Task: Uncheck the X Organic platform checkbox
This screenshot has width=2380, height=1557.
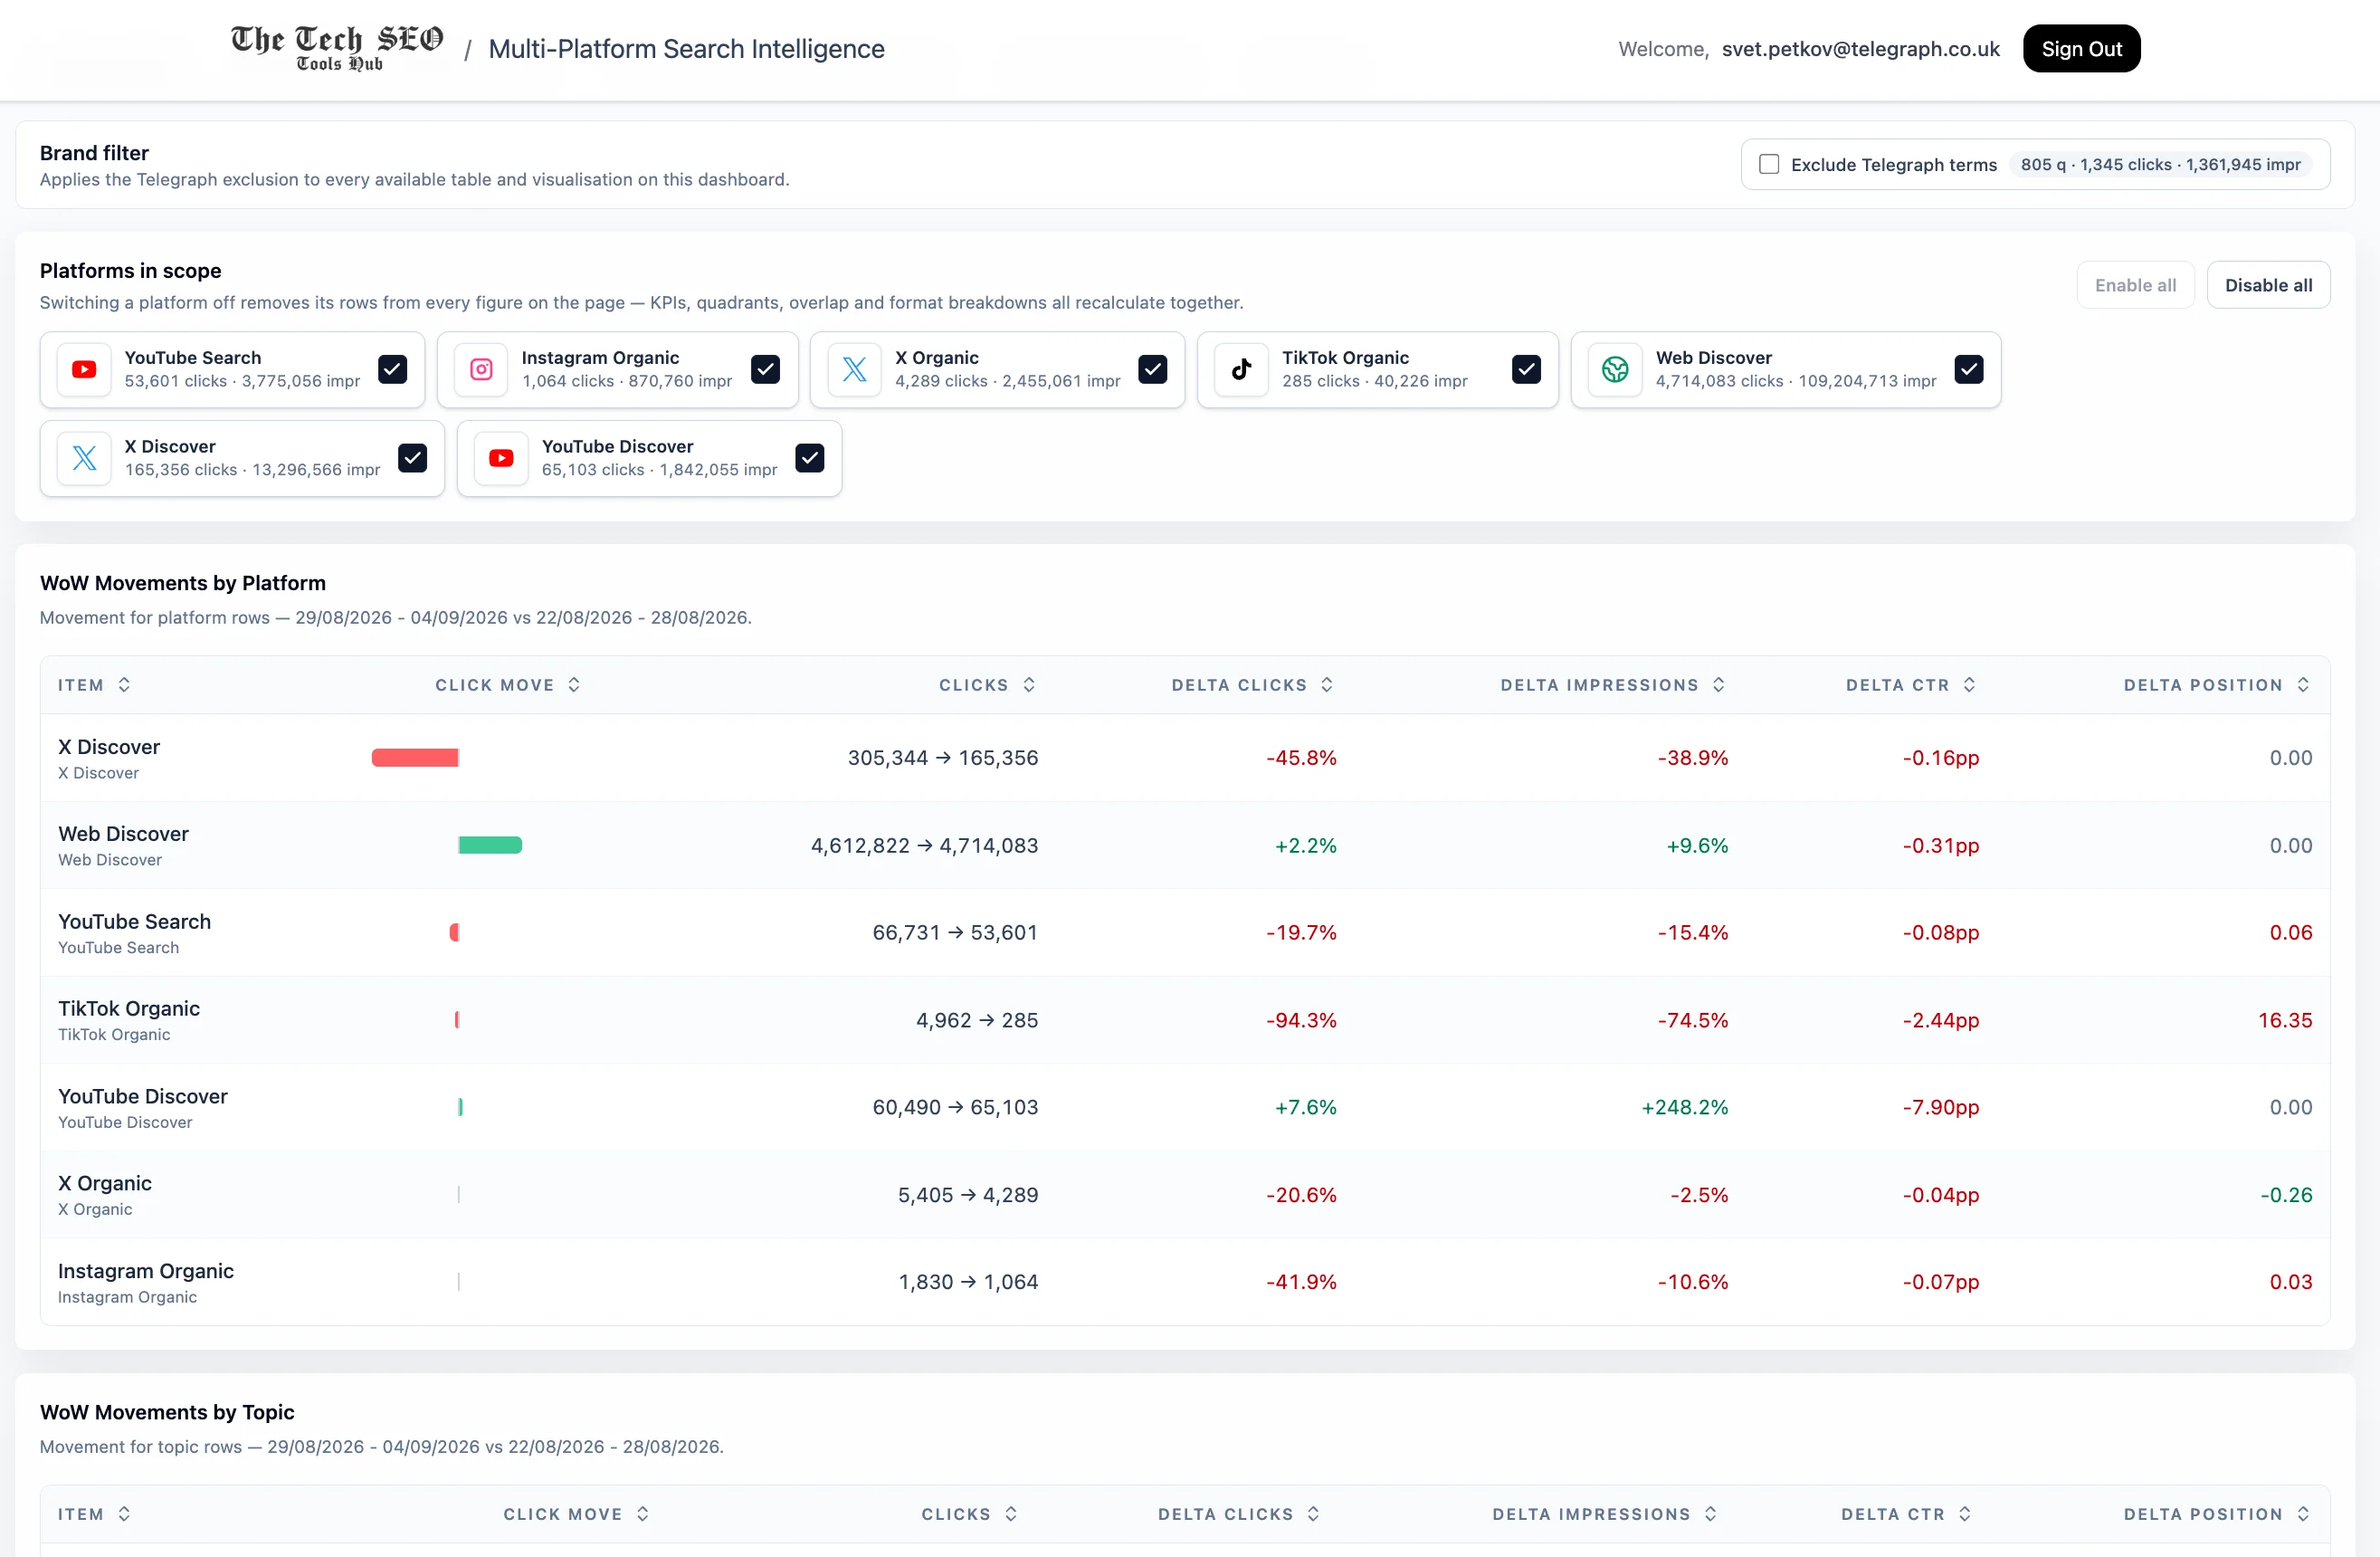Action: (1152, 369)
